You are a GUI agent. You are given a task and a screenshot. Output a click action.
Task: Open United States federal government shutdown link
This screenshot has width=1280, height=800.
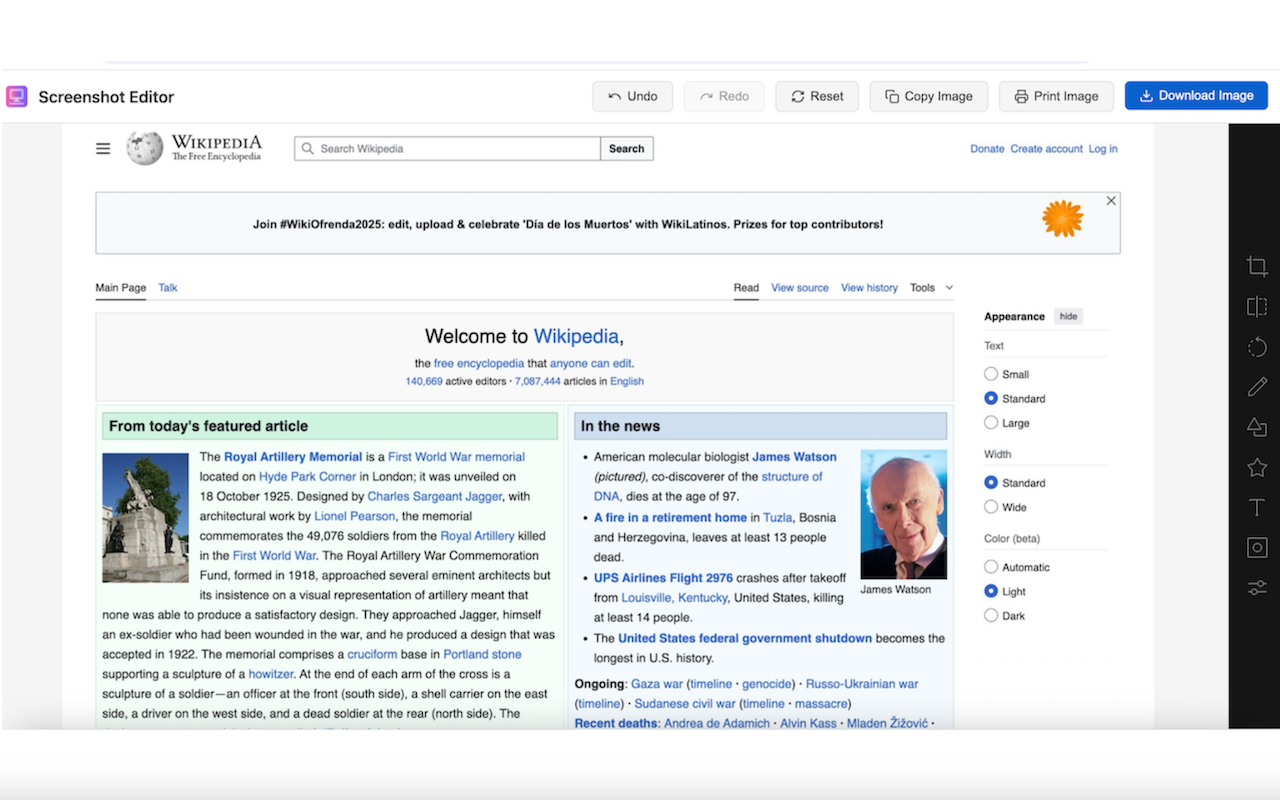(x=745, y=638)
